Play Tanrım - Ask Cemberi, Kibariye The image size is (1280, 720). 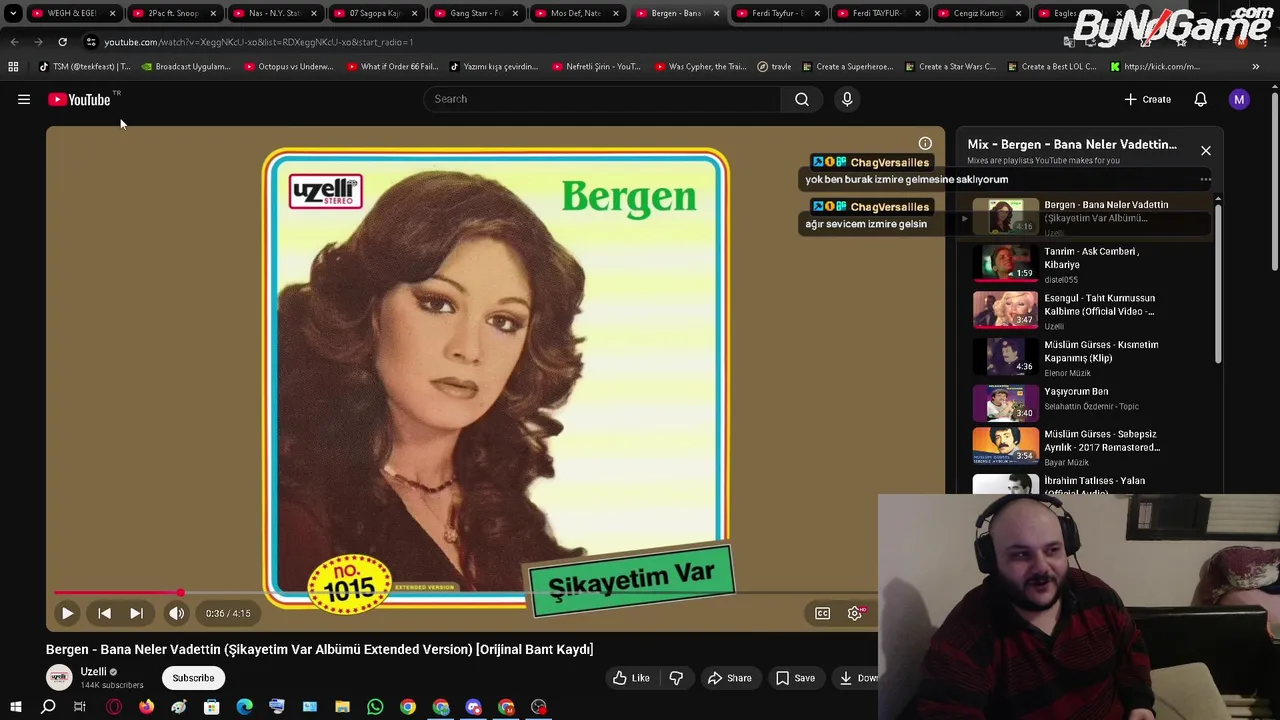(x=1085, y=264)
